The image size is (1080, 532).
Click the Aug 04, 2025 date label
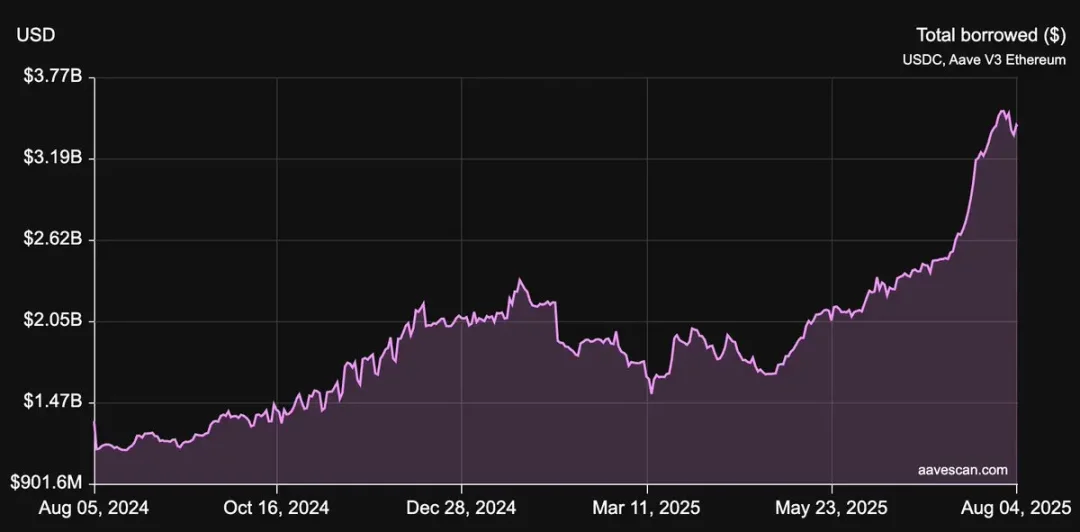[1014, 508]
